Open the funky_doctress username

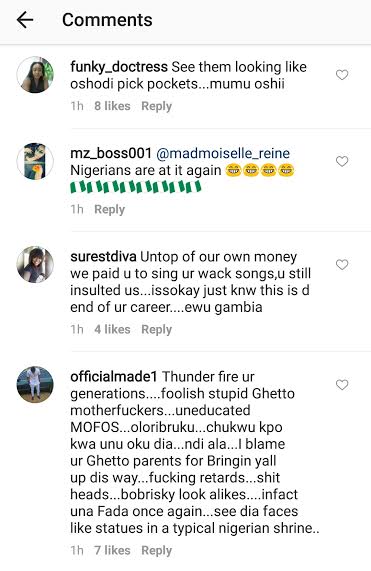coord(119,67)
